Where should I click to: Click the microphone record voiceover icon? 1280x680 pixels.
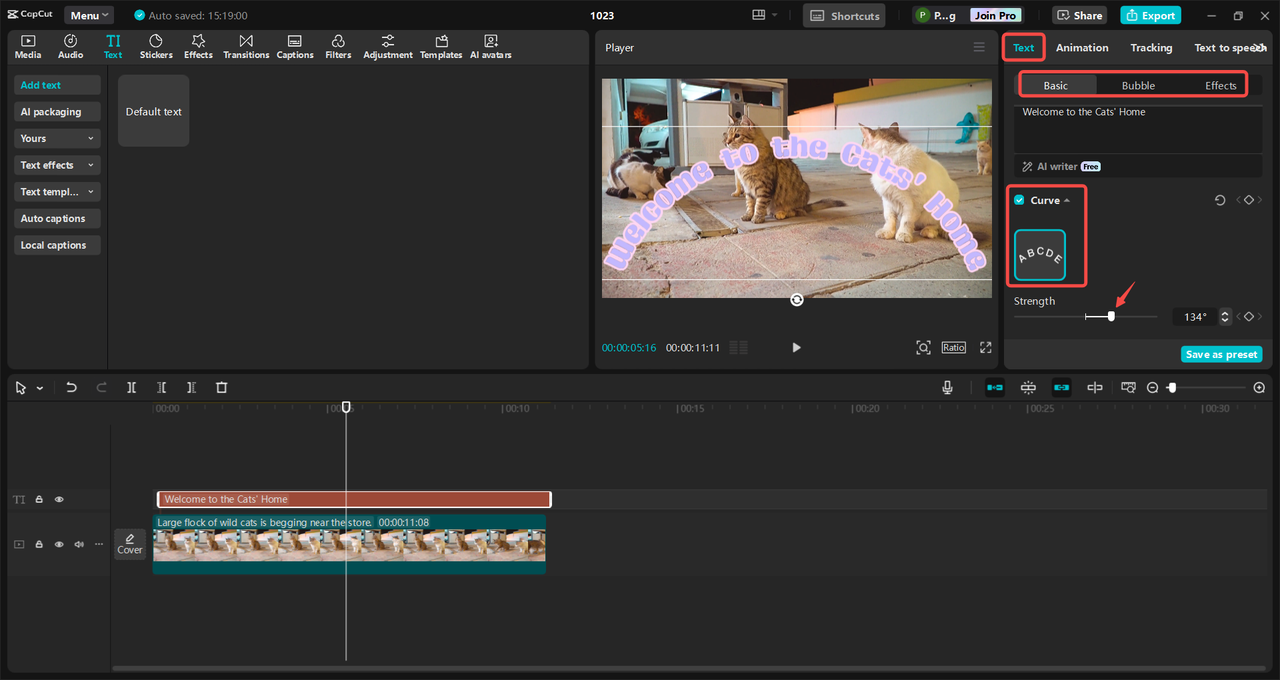[947, 388]
